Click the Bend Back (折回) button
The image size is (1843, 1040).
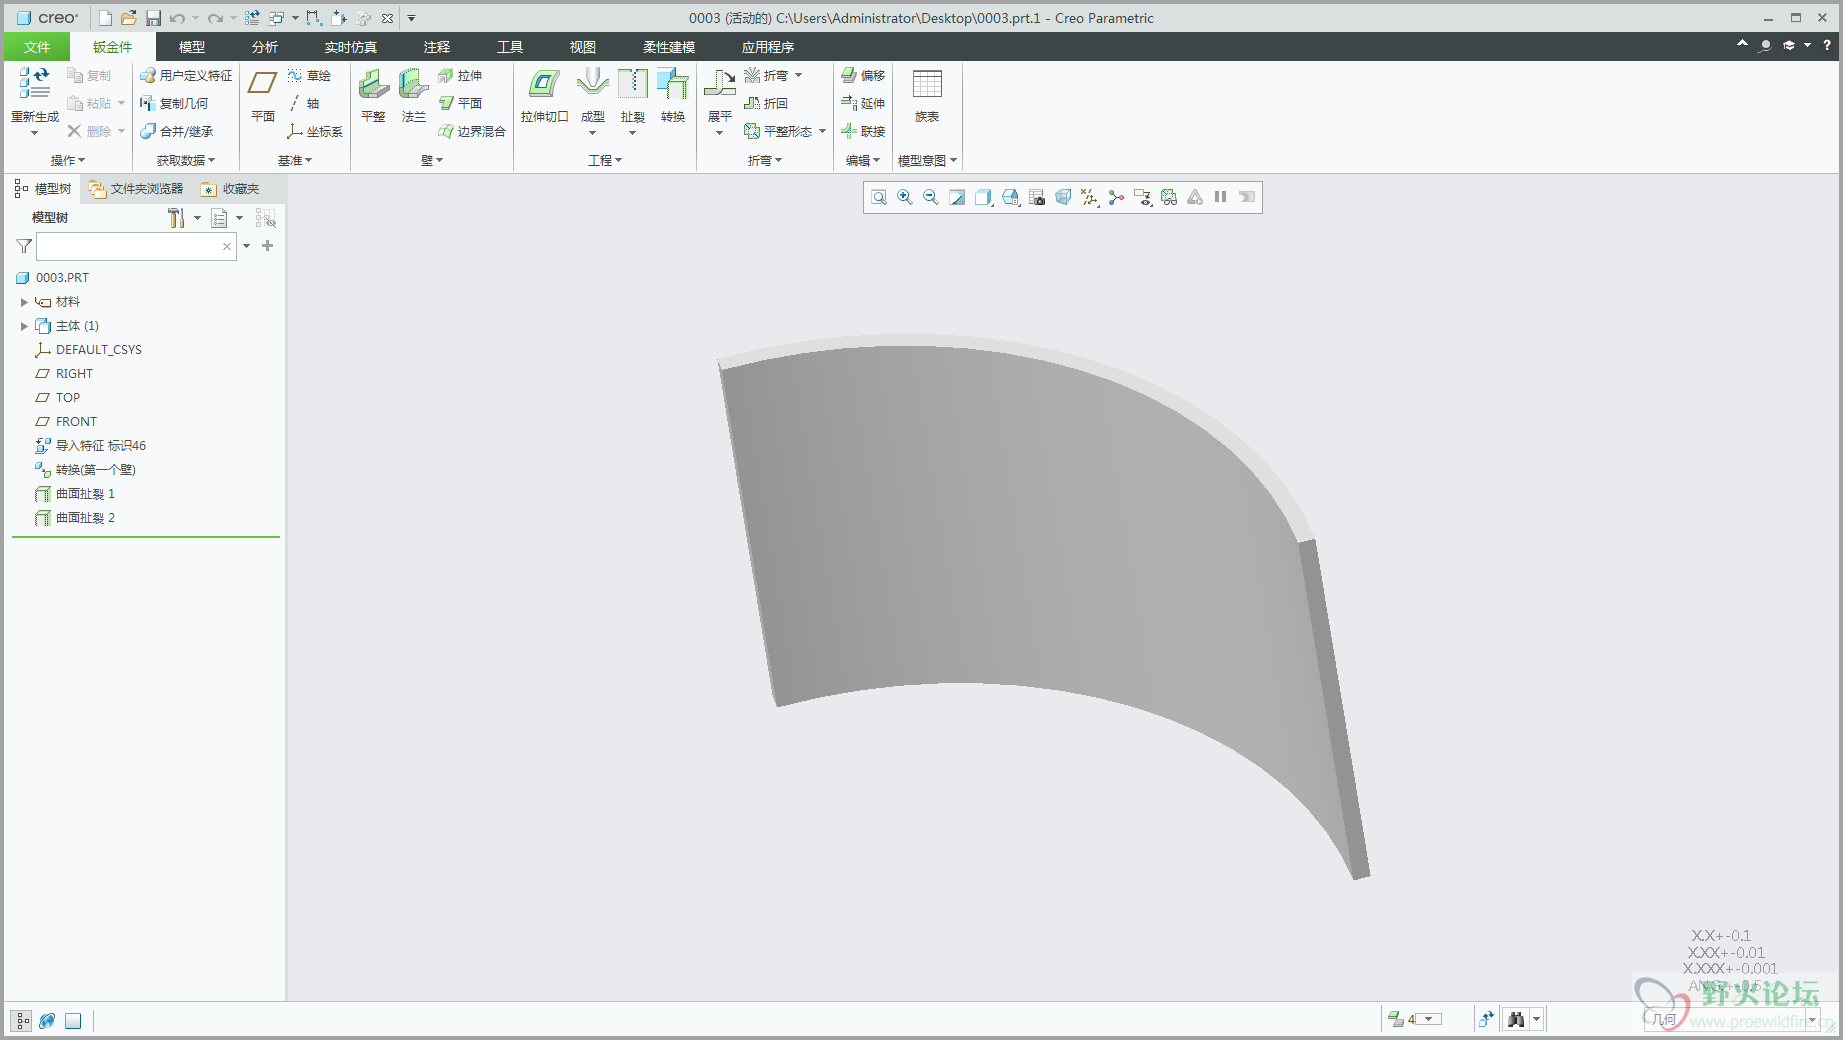pyautogui.click(x=766, y=104)
